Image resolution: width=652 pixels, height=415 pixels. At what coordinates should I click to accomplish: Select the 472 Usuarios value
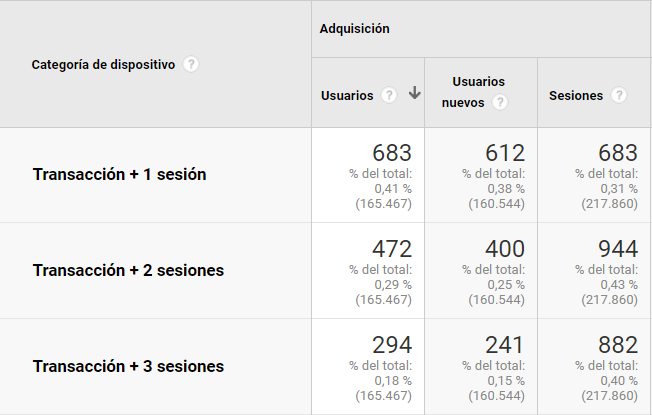tap(392, 249)
